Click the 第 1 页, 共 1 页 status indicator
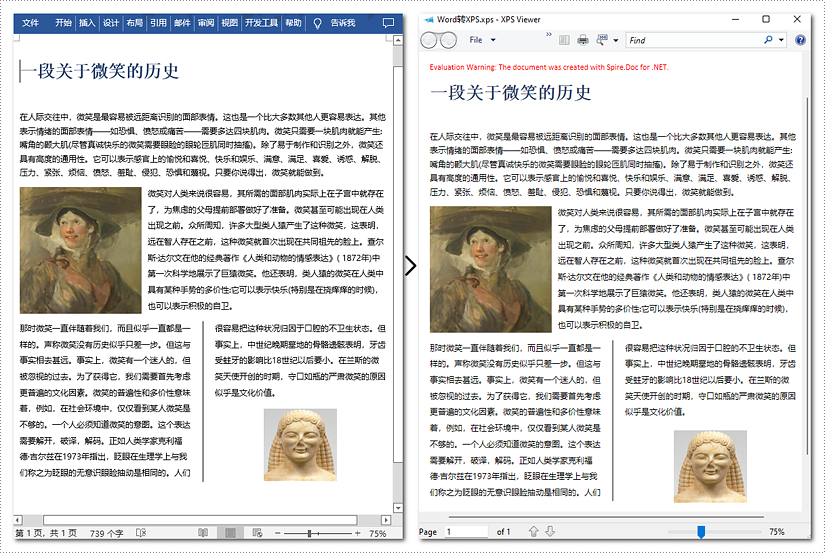825x553 pixels. point(46,533)
